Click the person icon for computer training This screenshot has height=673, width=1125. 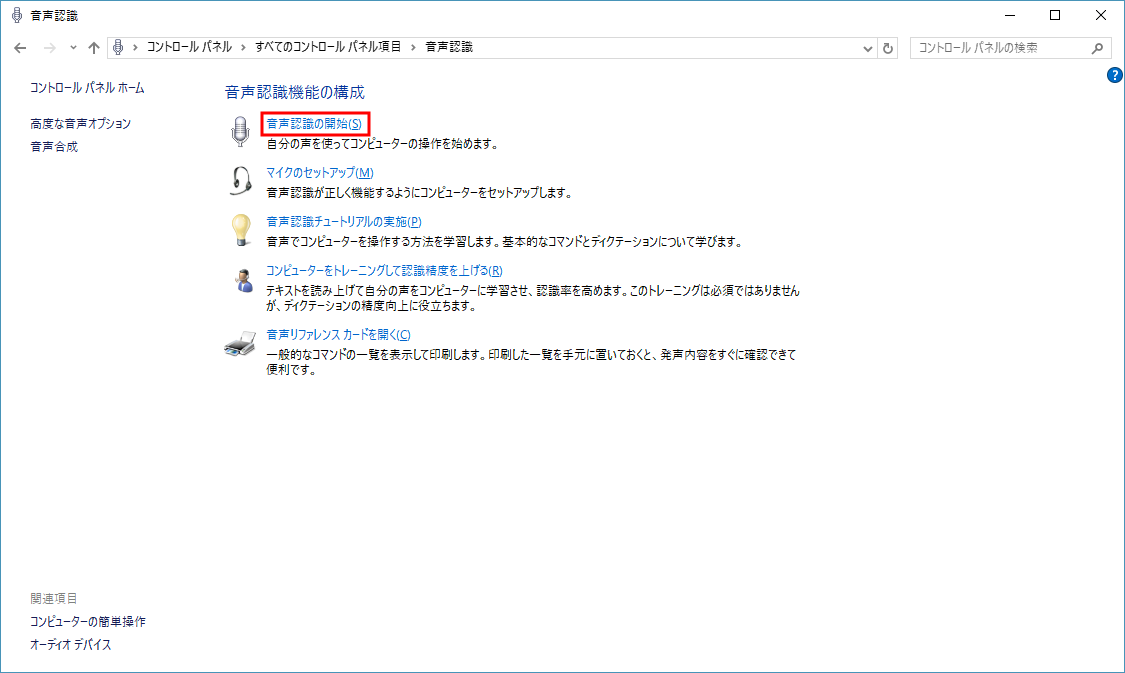point(244,280)
